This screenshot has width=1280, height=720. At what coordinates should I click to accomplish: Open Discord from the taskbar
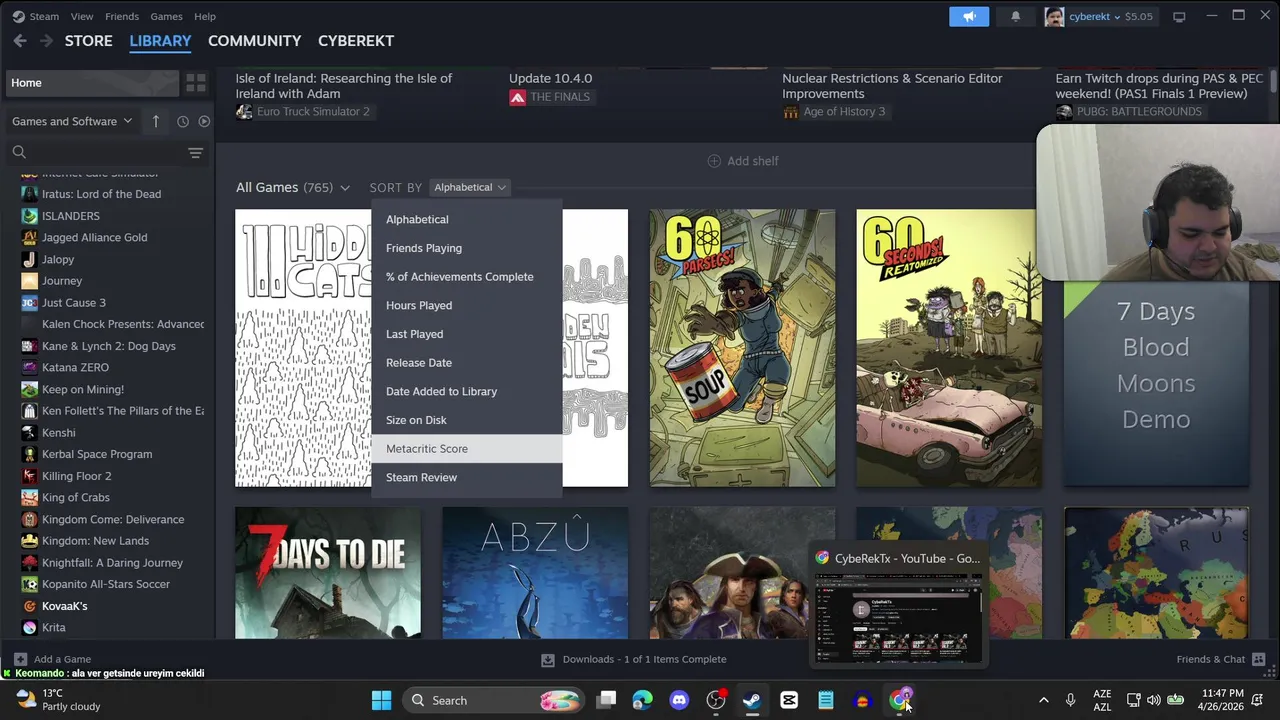pos(679,700)
